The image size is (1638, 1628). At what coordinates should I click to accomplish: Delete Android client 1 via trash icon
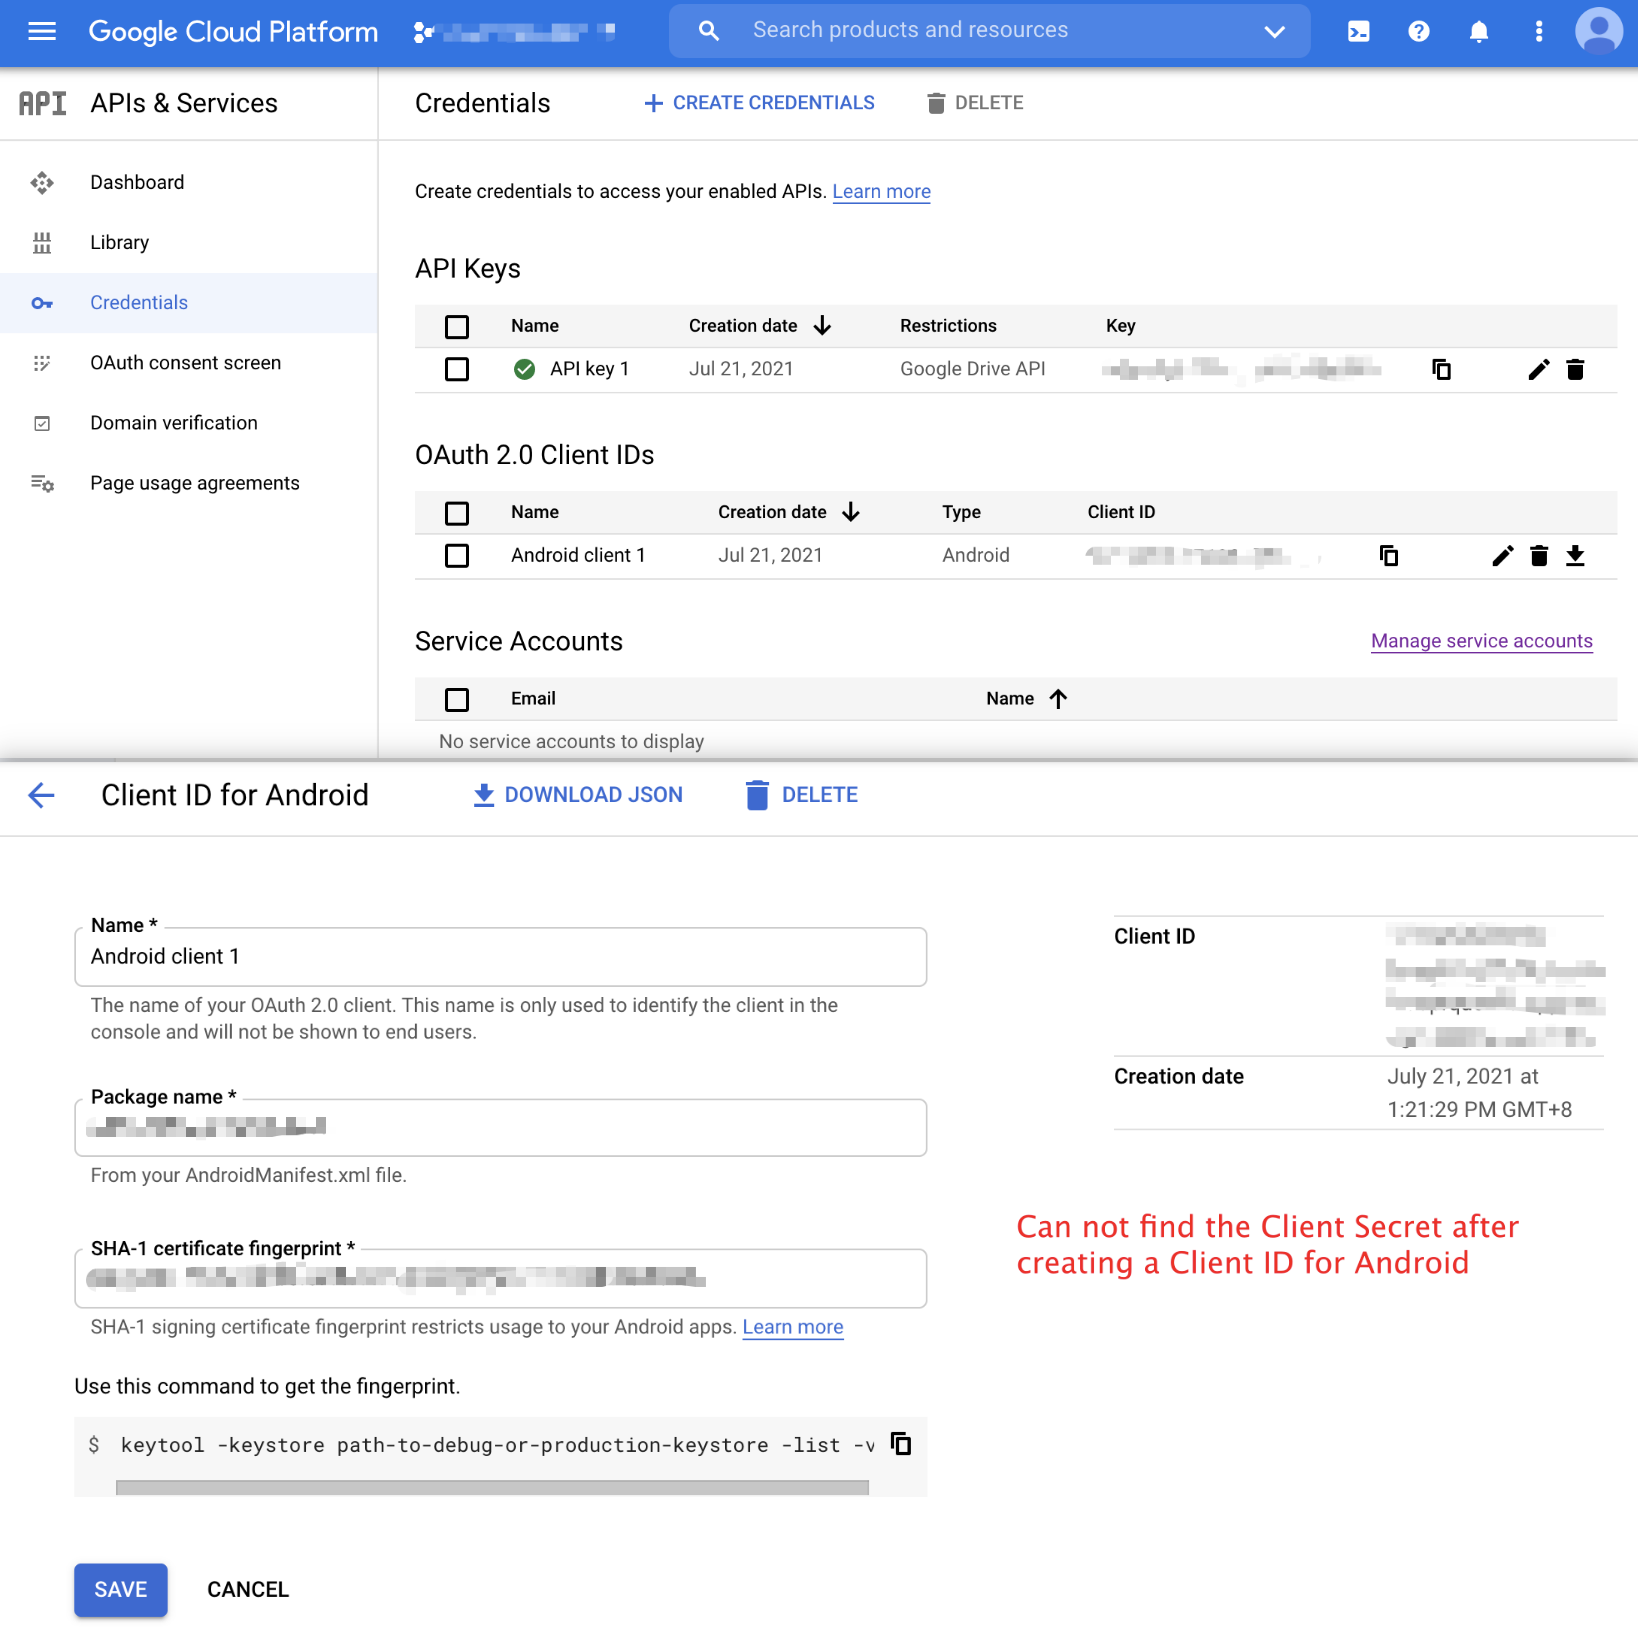(1539, 555)
